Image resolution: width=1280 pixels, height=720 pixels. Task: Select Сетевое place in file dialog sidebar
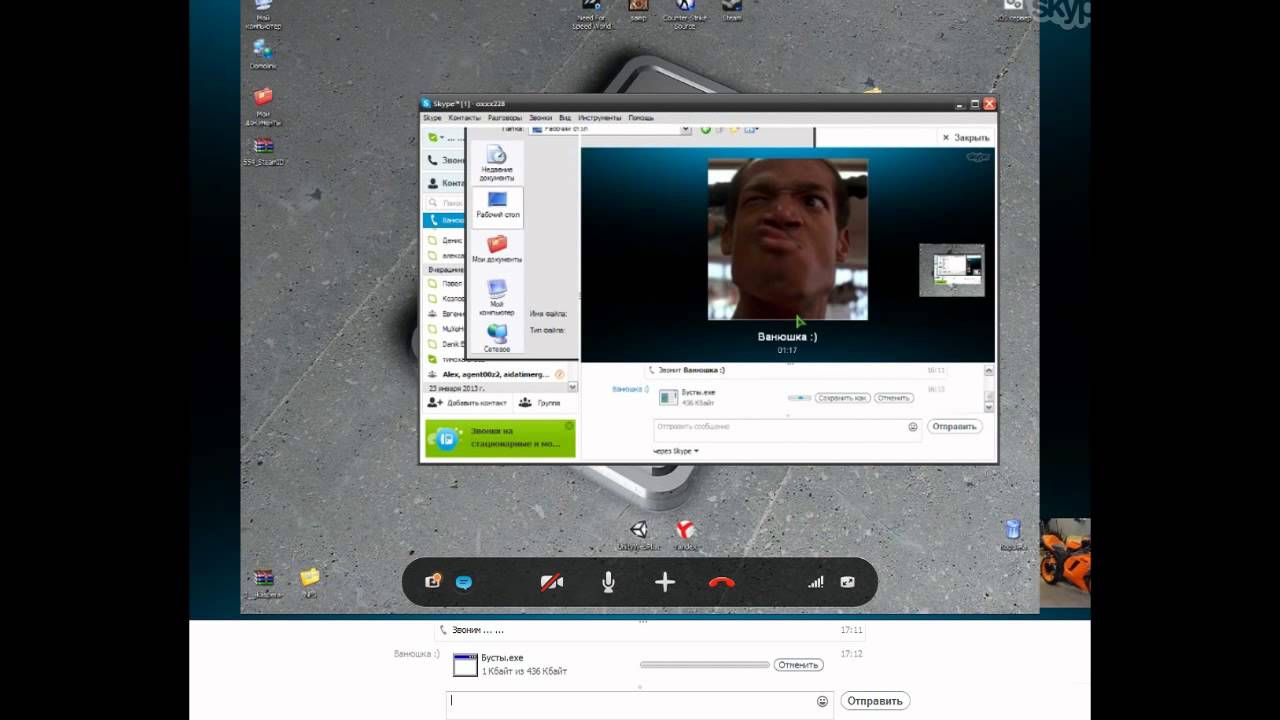pyautogui.click(x=497, y=338)
